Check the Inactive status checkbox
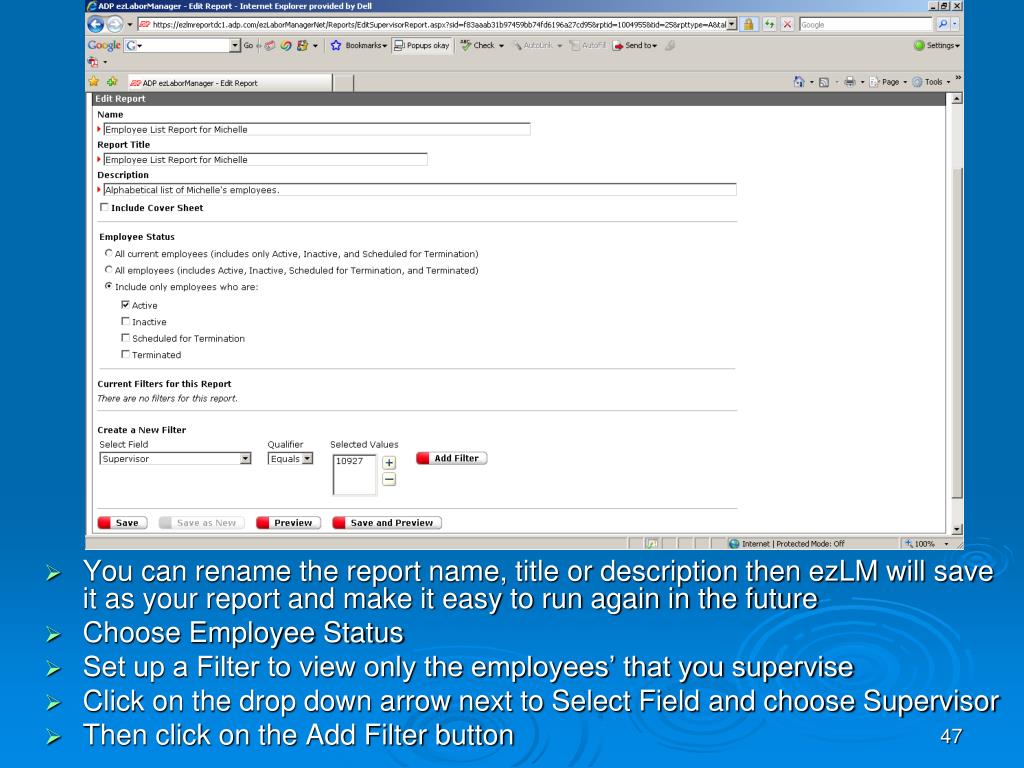The height and width of the screenshot is (768, 1024). pos(125,321)
